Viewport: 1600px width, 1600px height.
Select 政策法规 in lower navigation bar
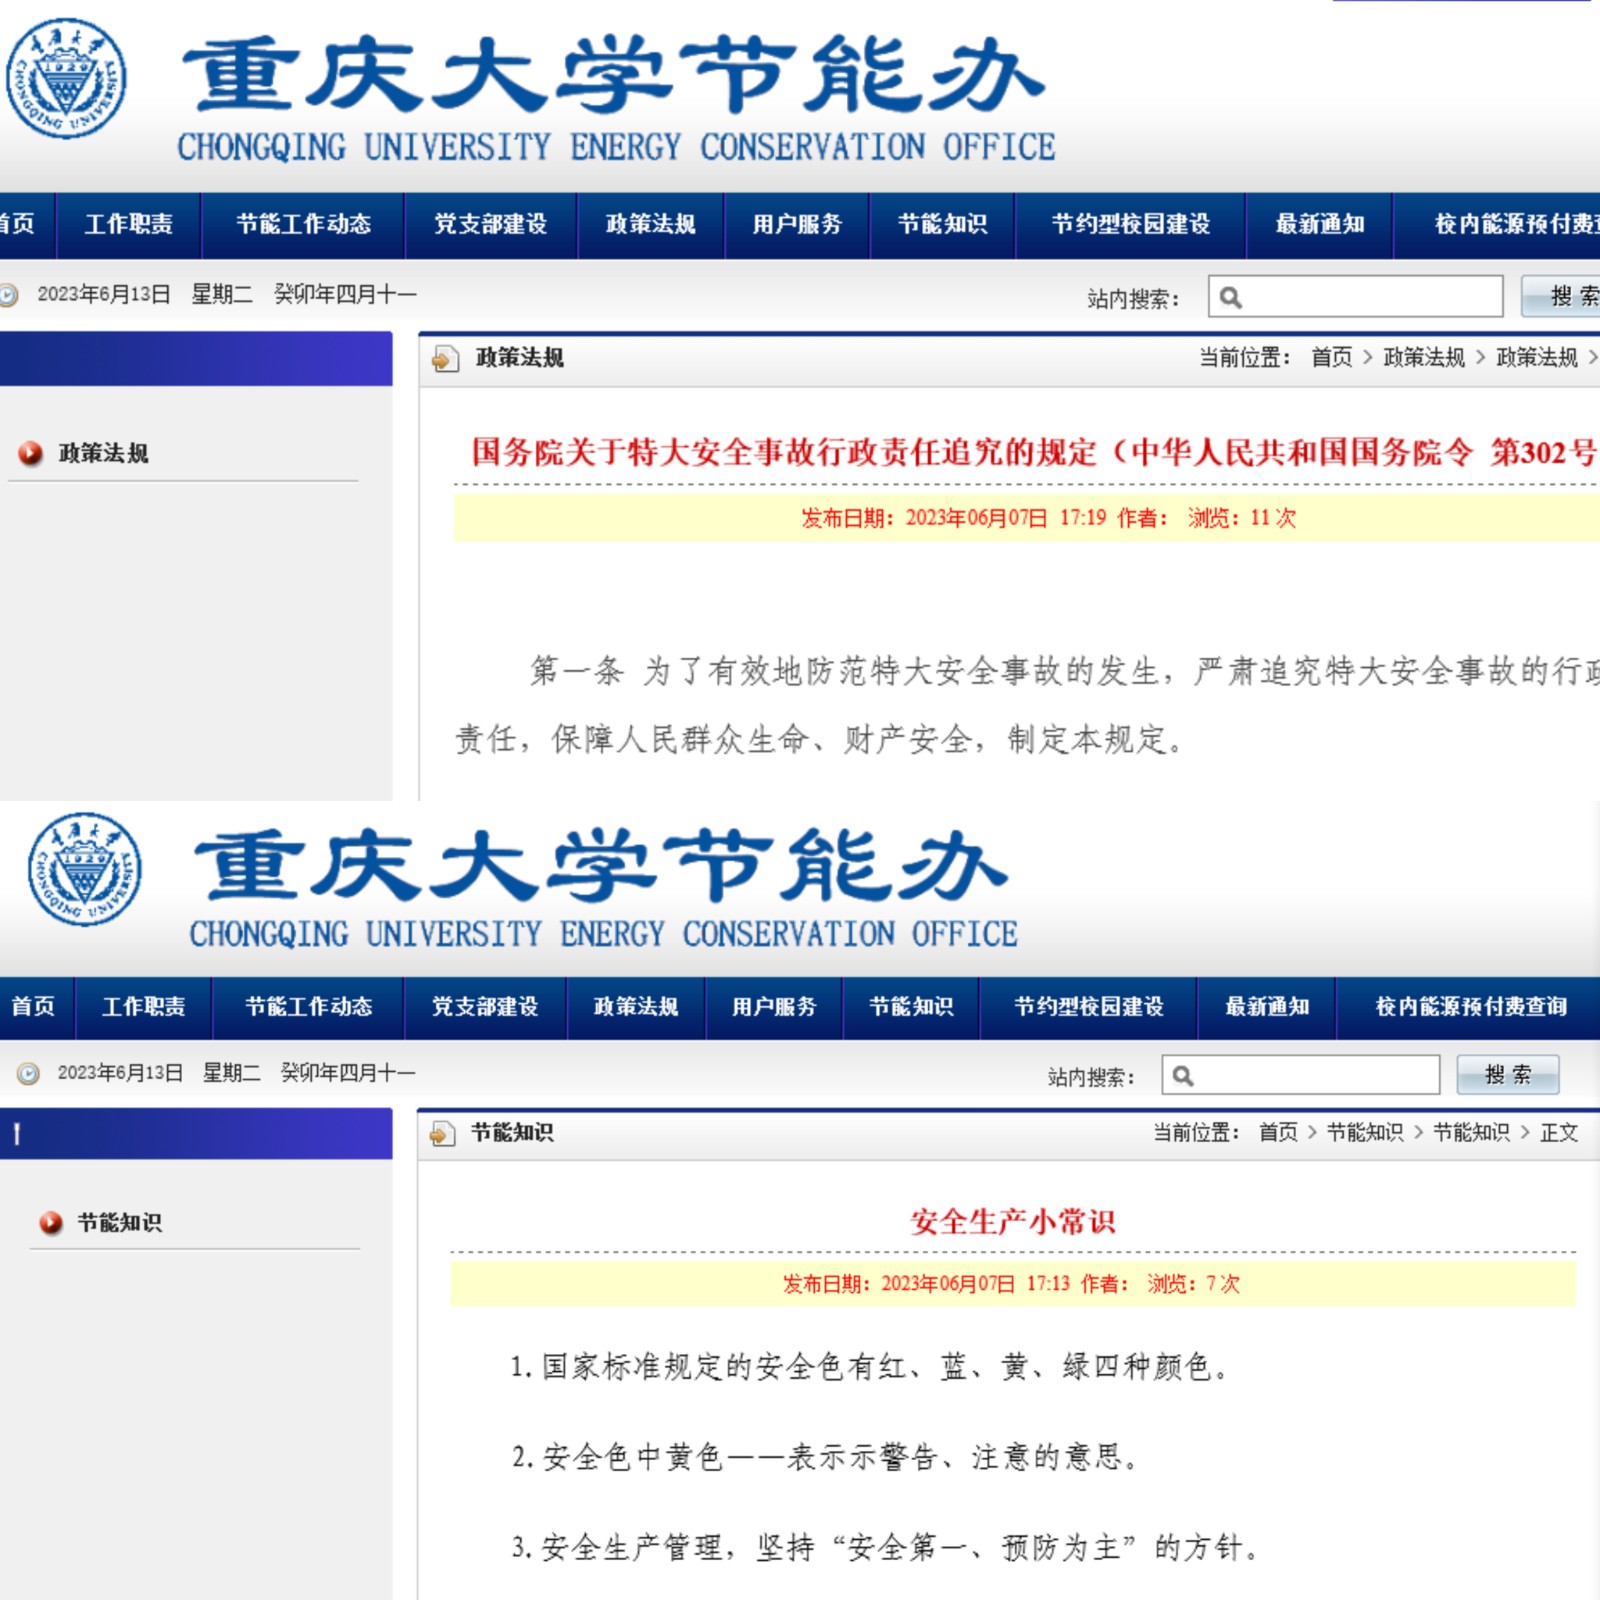coord(636,1006)
